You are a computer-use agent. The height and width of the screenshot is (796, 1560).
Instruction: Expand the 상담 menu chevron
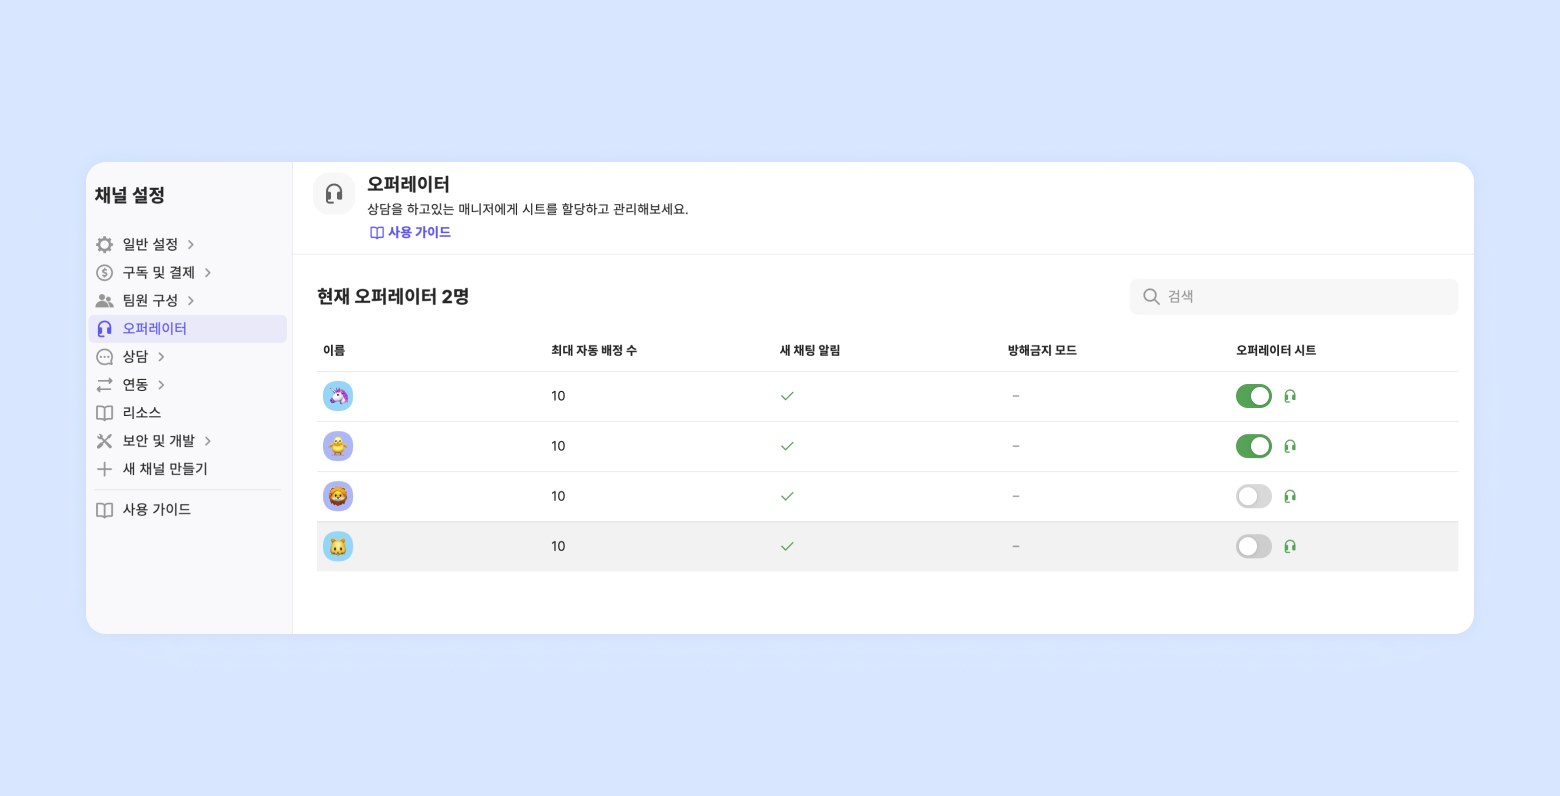coord(161,357)
